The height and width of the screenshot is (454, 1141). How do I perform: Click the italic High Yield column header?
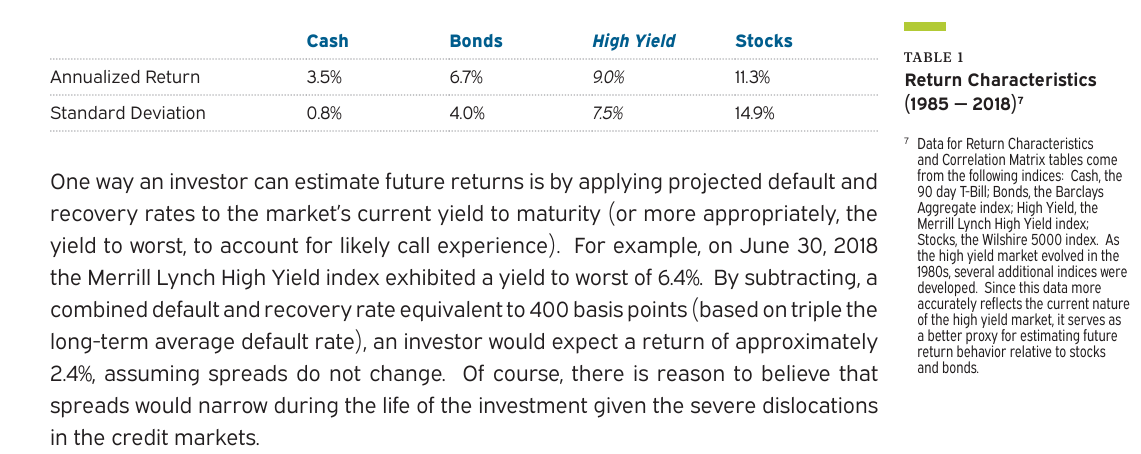click(x=633, y=41)
